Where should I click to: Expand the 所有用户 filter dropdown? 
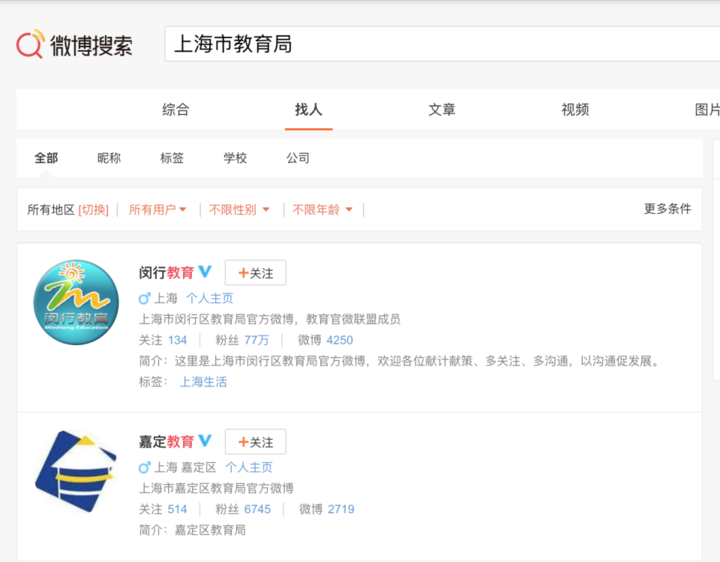click(x=158, y=210)
